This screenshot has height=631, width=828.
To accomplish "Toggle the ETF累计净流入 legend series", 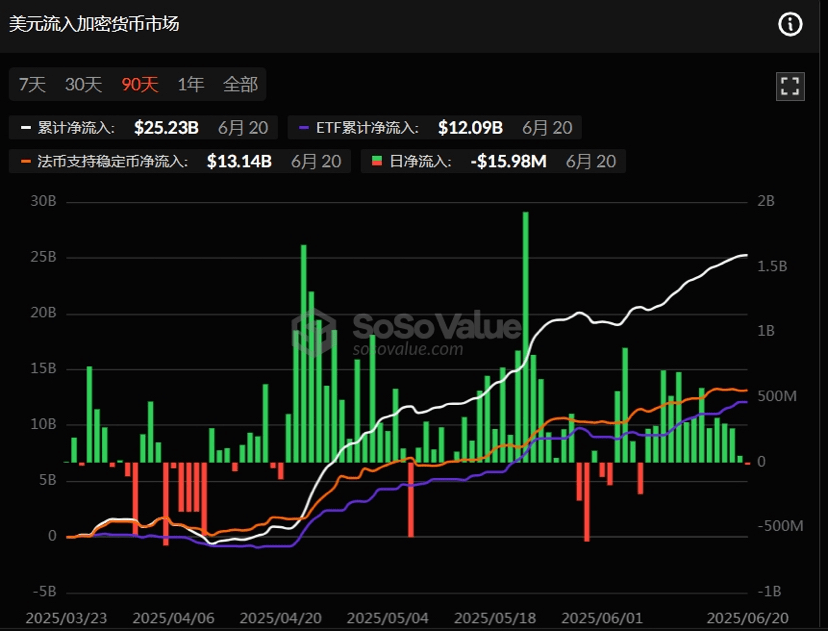I will [435, 128].
